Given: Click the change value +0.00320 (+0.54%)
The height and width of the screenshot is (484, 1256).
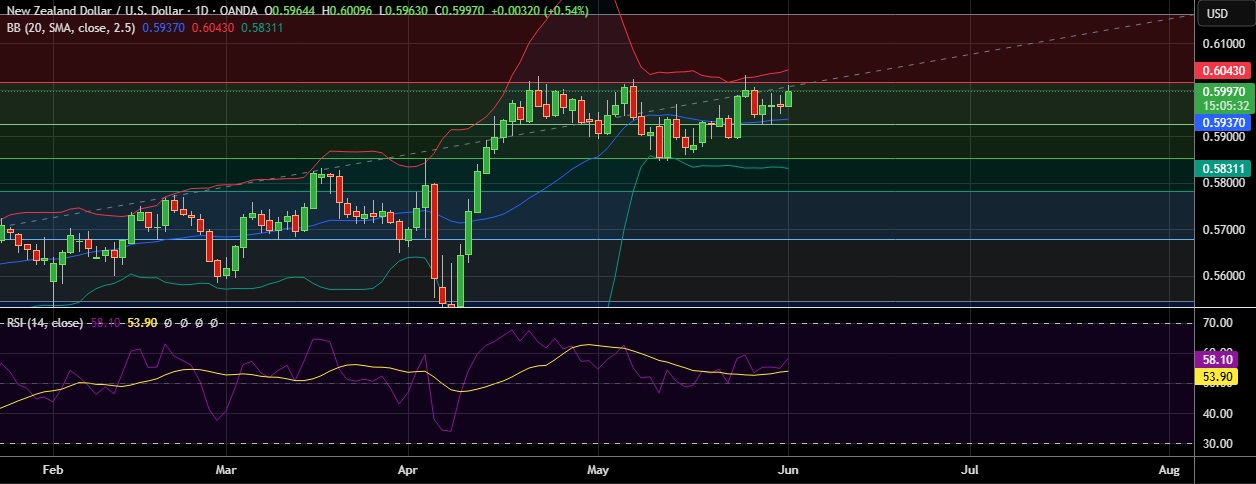Looking at the screenshot, I should (x=538, y=10).
